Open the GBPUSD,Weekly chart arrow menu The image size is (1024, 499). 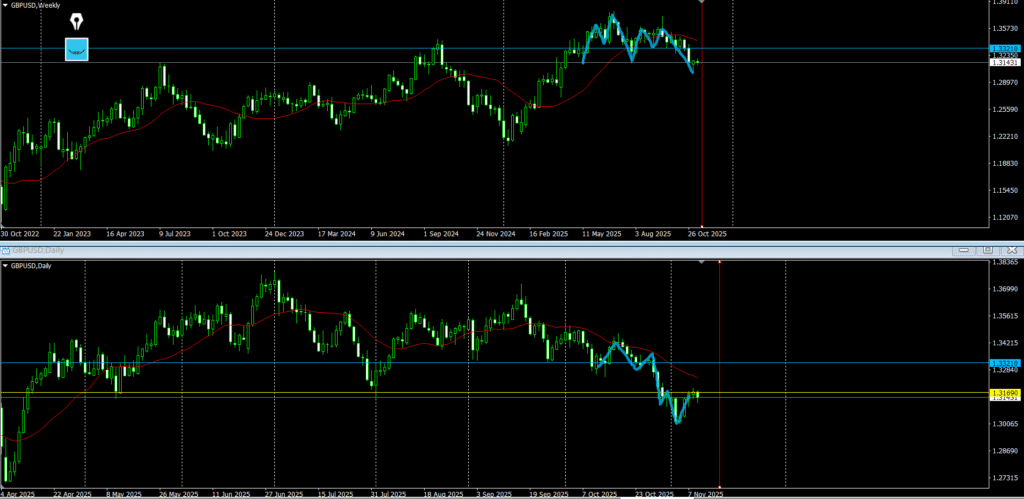click(x=5, y=6)
